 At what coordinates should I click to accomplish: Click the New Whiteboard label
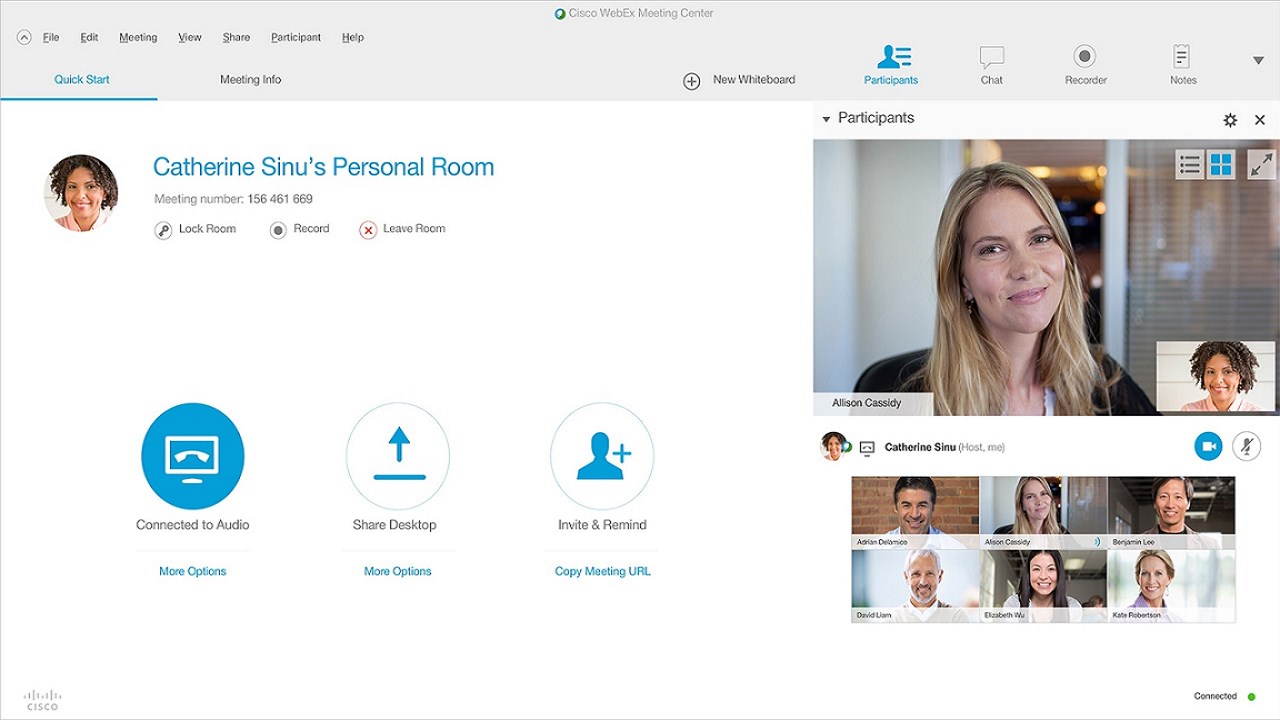[x=754, y=80]
